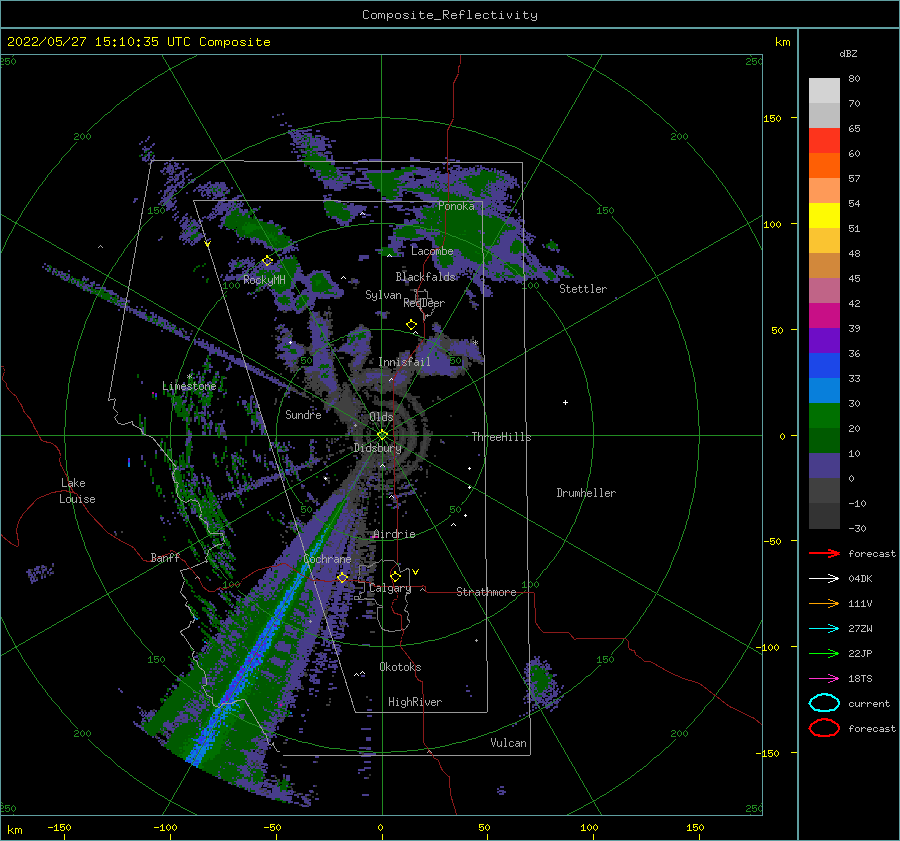Click the Composite_Reflectivity title
The width and height of the screenshot is (900, 841).
(x=450, y=15)
